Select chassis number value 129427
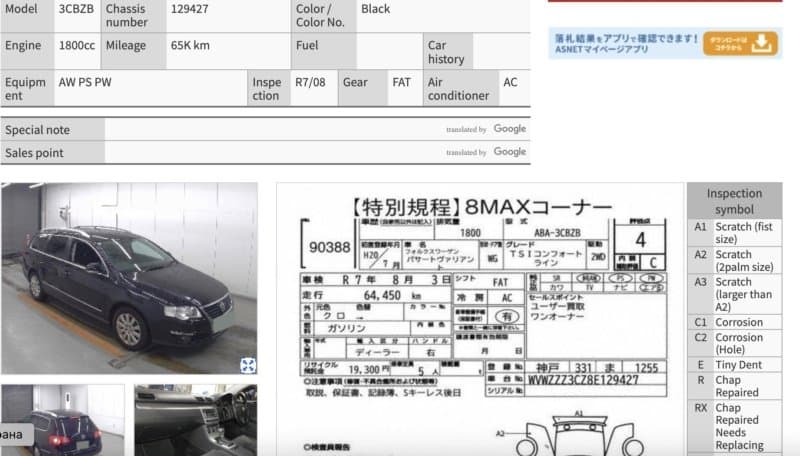Image resolution: width=800 pixels, height=456 pixels. pos(189,9)
